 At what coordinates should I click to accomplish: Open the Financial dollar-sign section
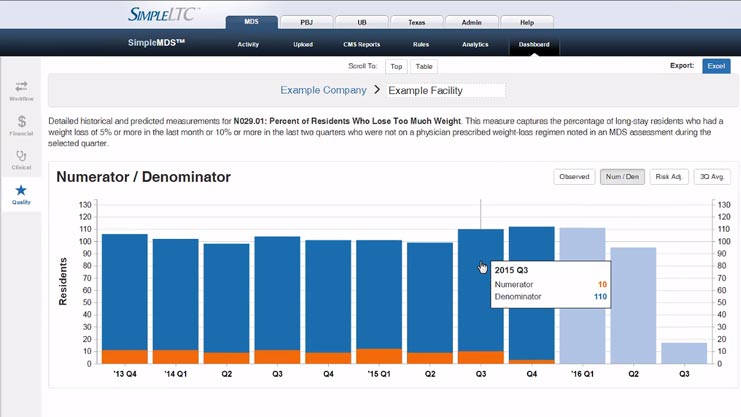click(21, 124)
